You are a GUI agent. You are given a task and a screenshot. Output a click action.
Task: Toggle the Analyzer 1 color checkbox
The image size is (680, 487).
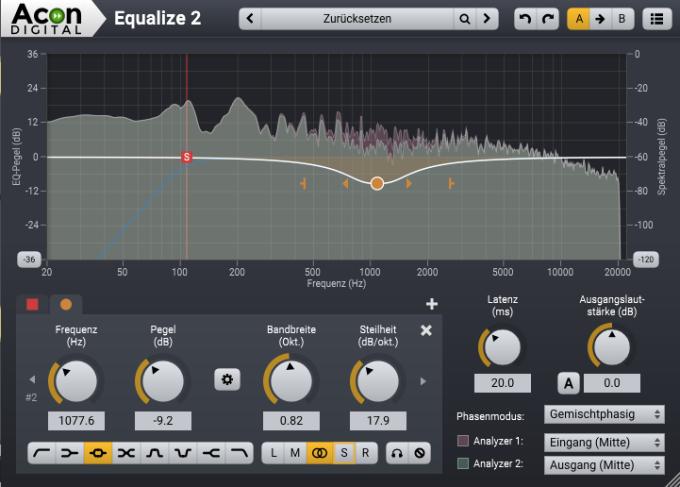tap(463, 441)
